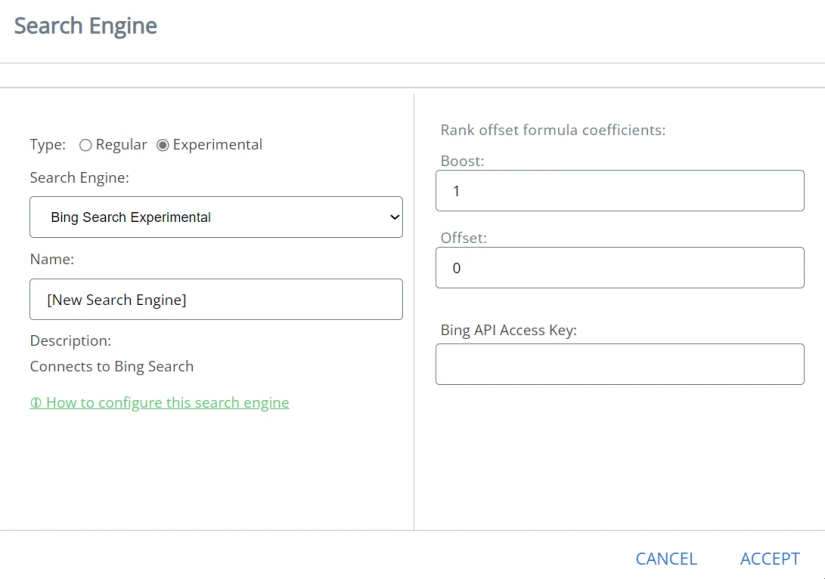Focus the Offset coefficient input field

[x=619, y=268]
